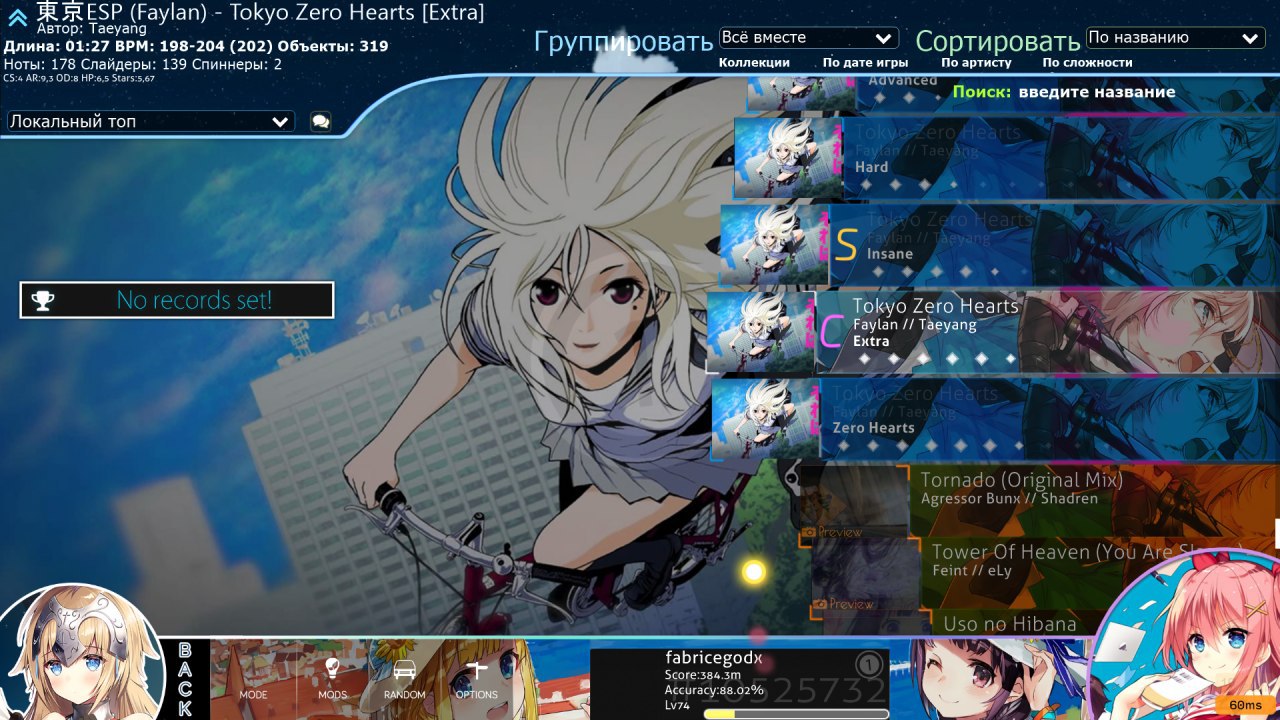The image size is (1280, 720).
Task: Open beatmap OPTIONS icon
Action: 477,678
